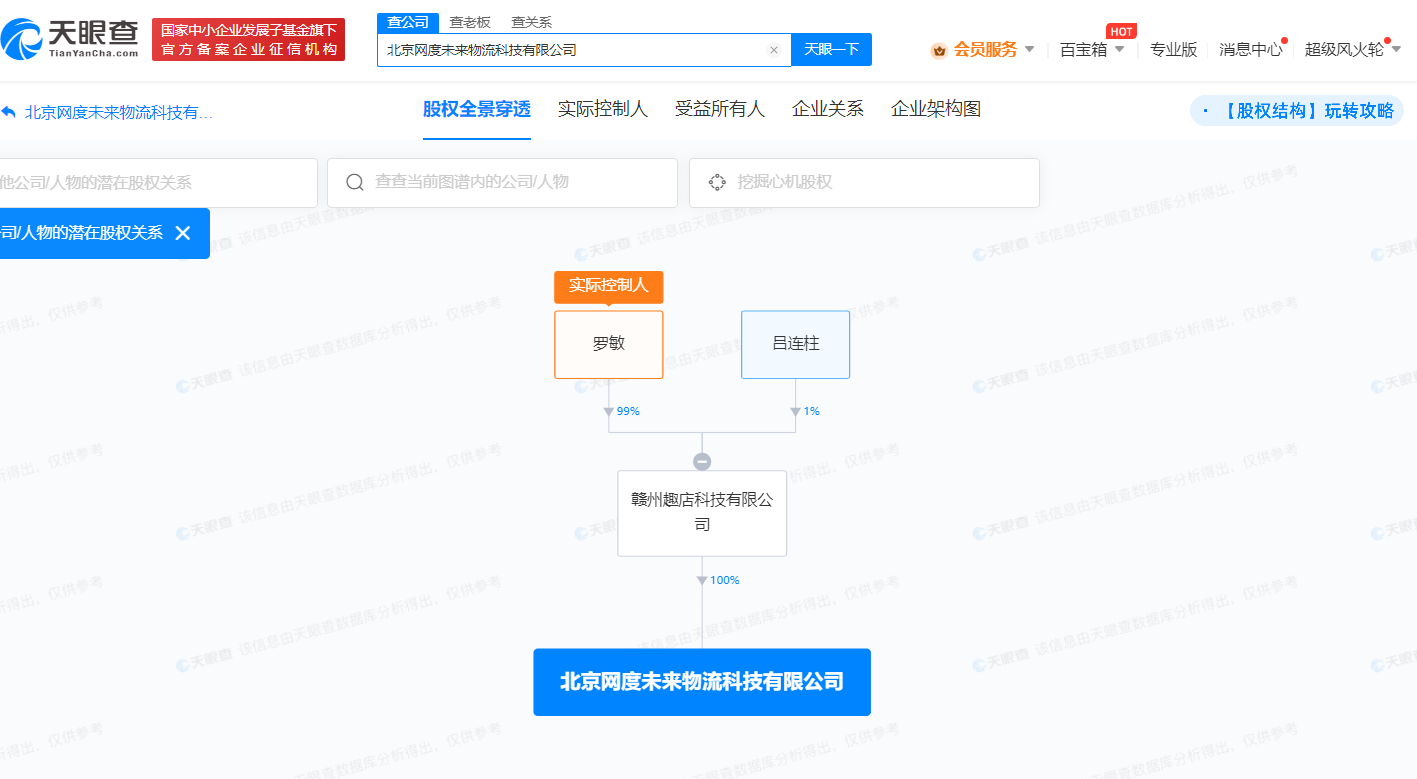Open the 北京网度未来物流科技有… breadcrumb link

(x=119, y=112)
